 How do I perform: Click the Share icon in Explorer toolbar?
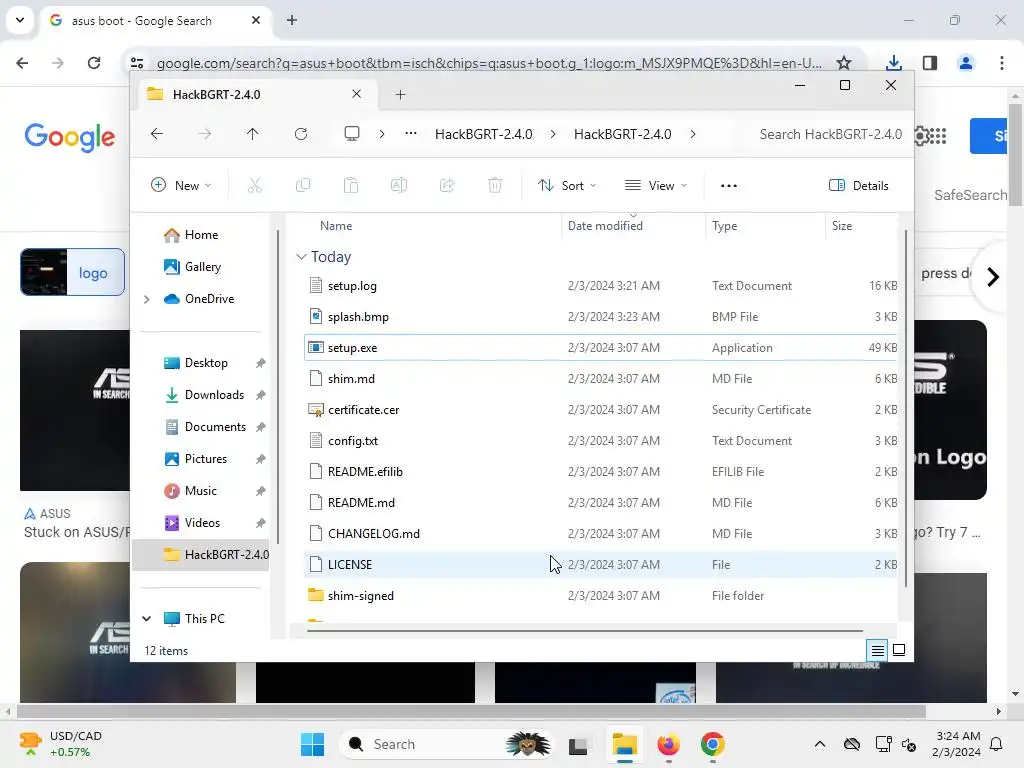pyautogui.click(x=447, y=185)
